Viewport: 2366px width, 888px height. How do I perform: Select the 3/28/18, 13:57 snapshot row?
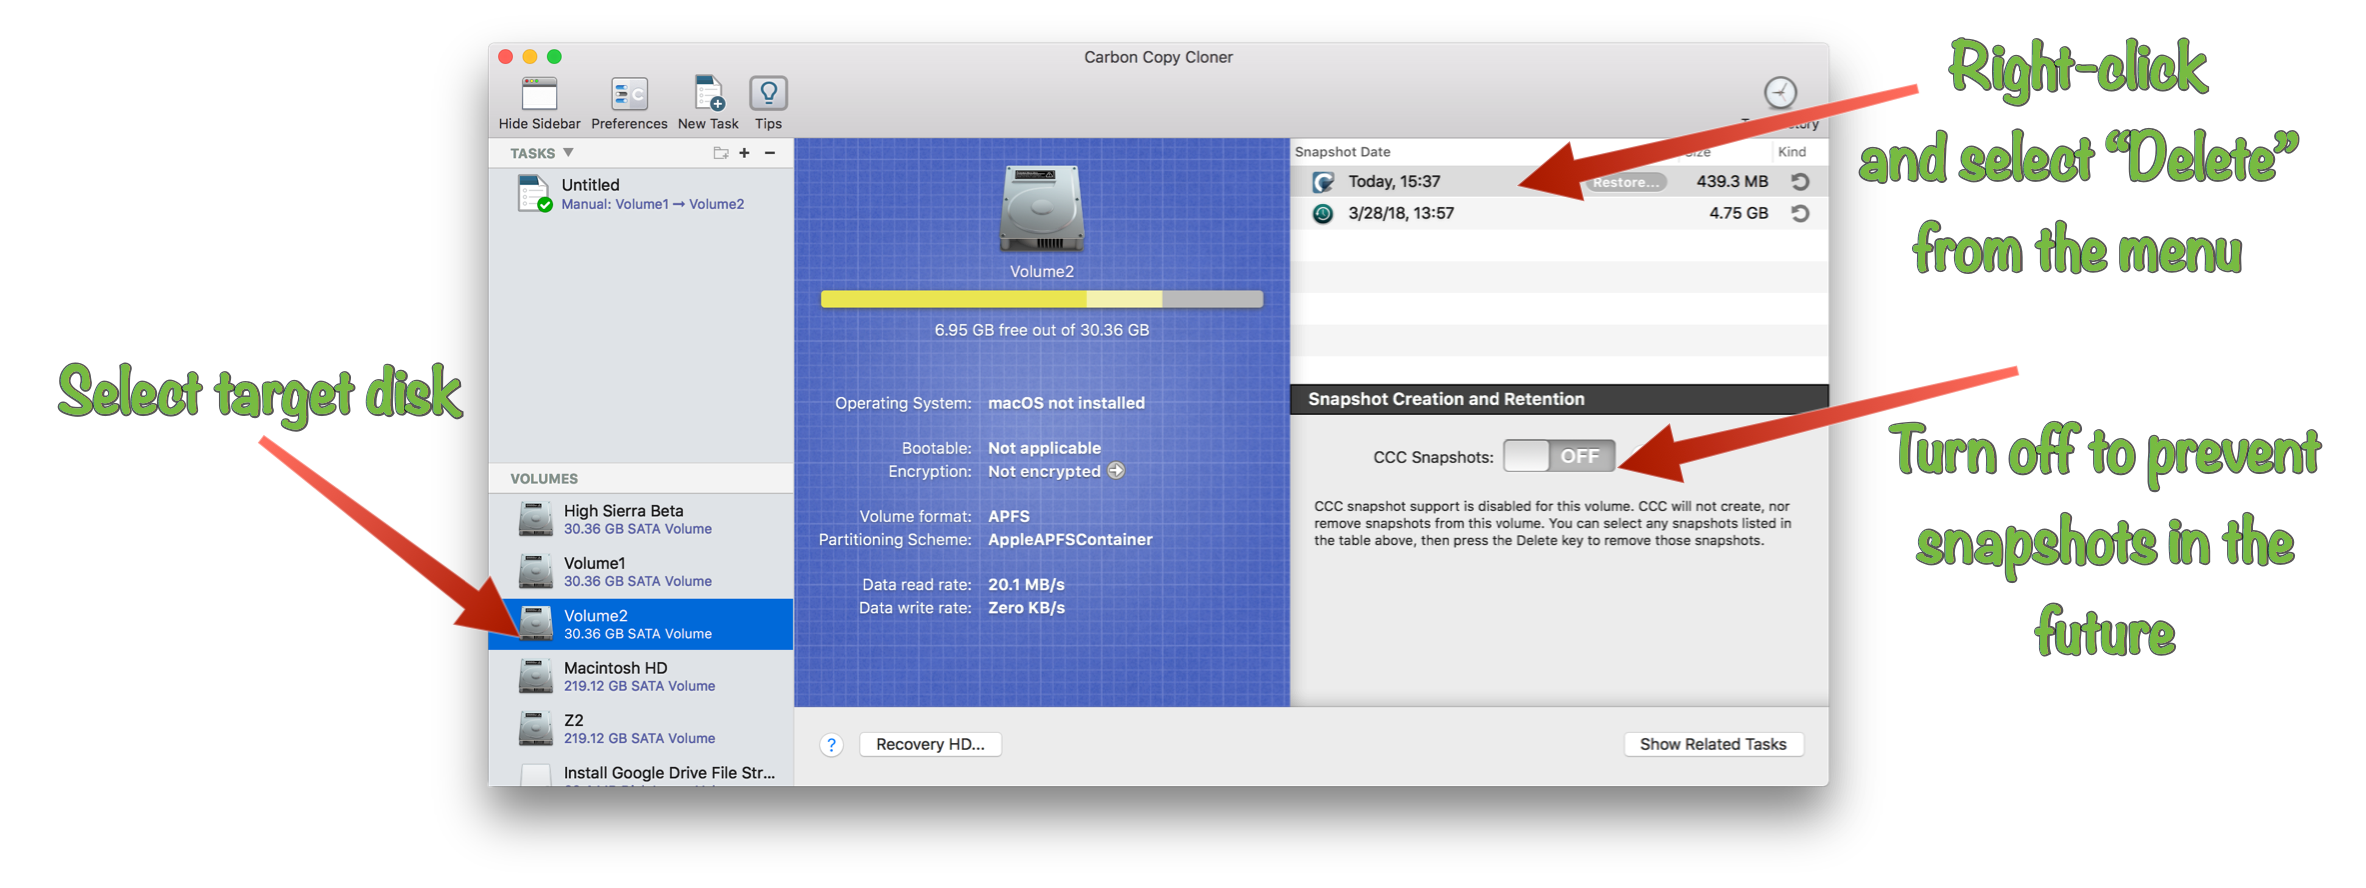pyautogui.click(x=1559, y=213)
